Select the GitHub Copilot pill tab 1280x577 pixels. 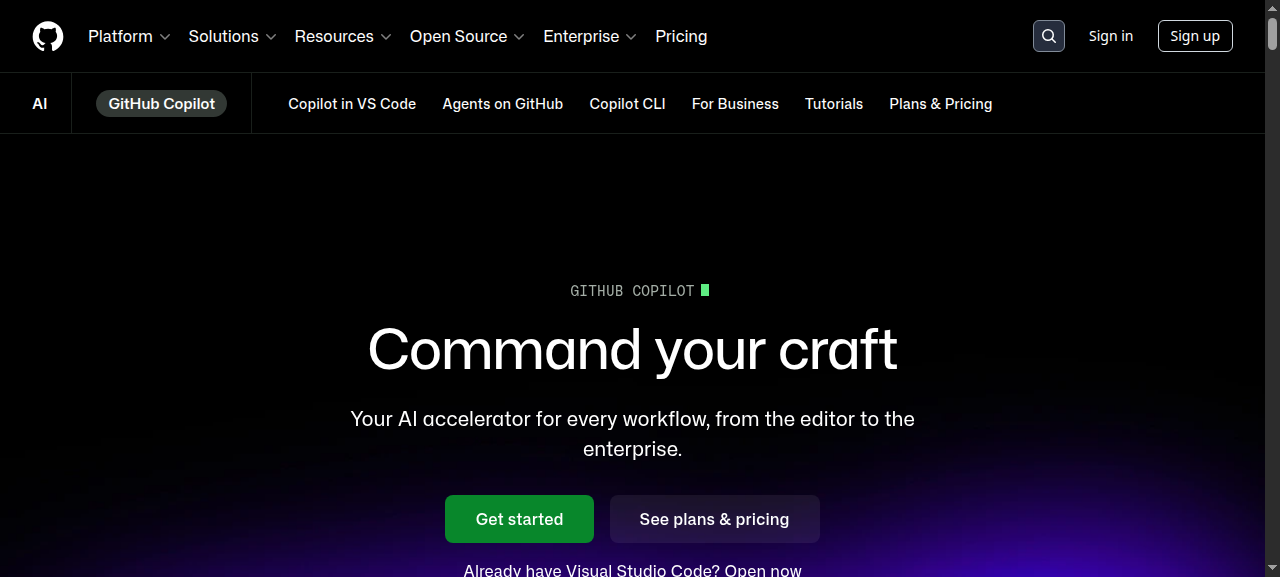(161, 104)
